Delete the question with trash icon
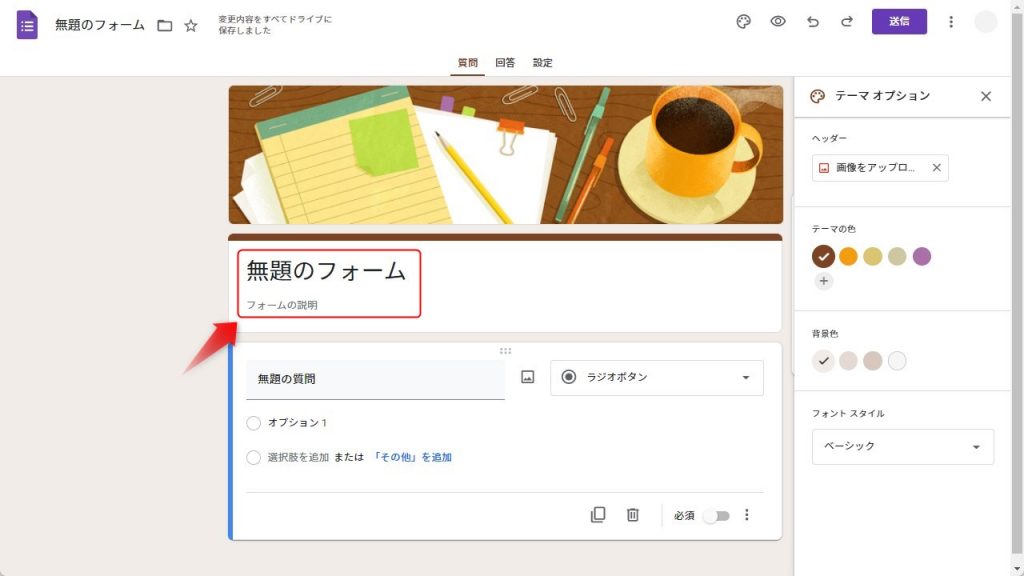Viewport: 1024px width, 576px height. coord(632,515)
